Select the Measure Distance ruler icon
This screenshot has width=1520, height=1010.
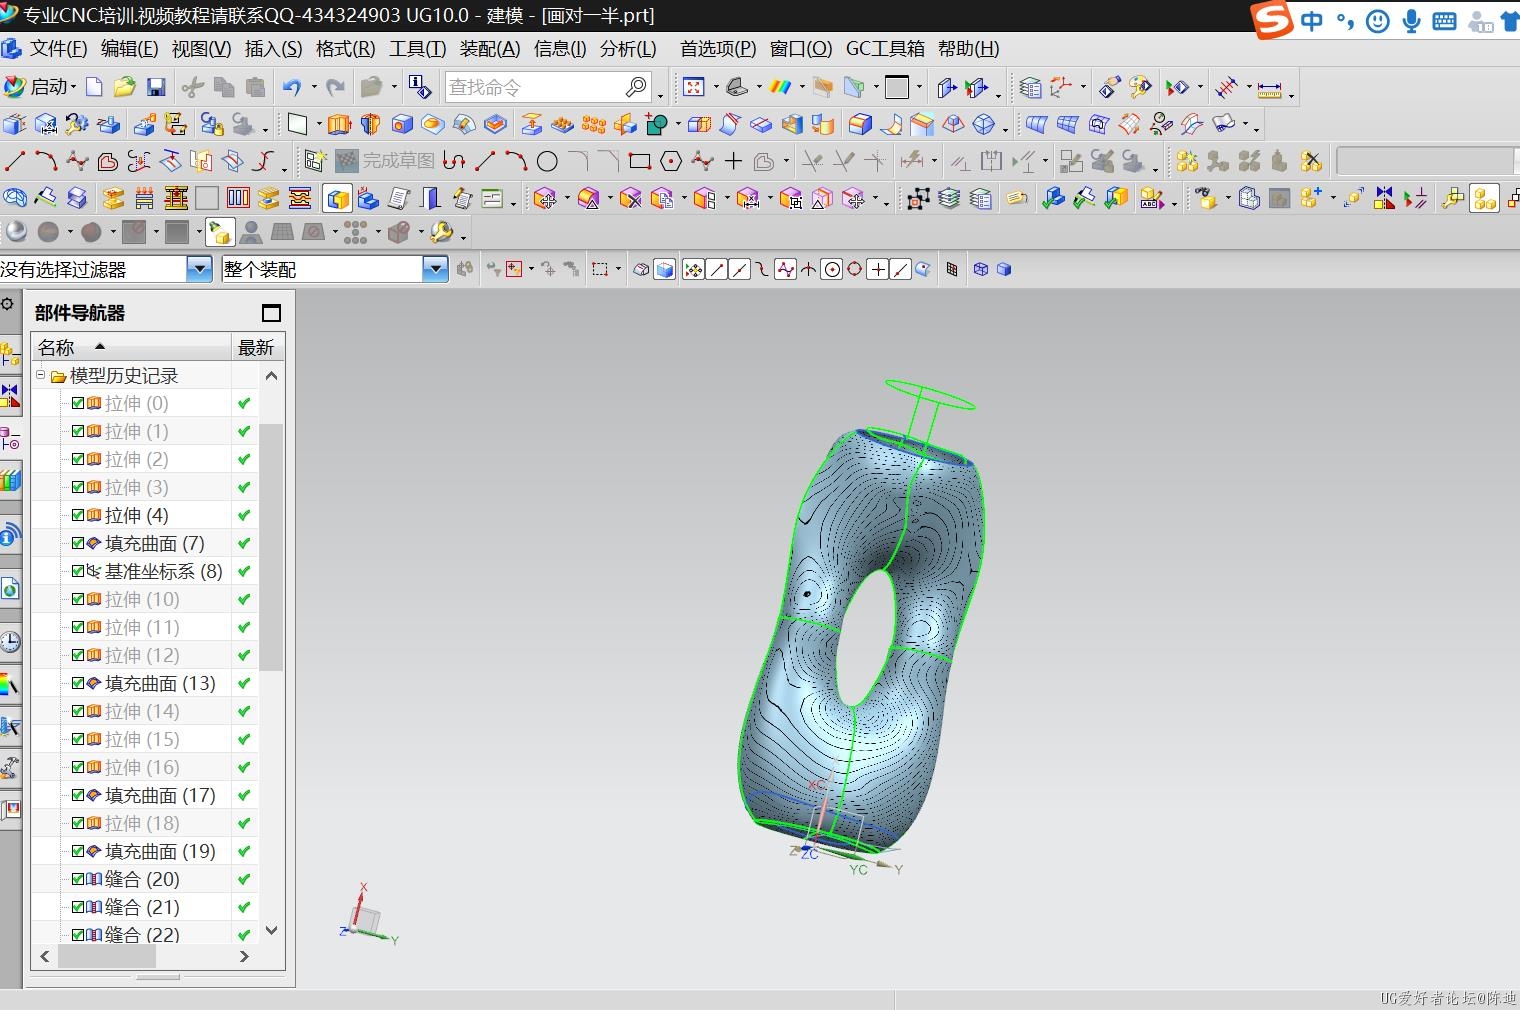click(x=1269, y=89)
